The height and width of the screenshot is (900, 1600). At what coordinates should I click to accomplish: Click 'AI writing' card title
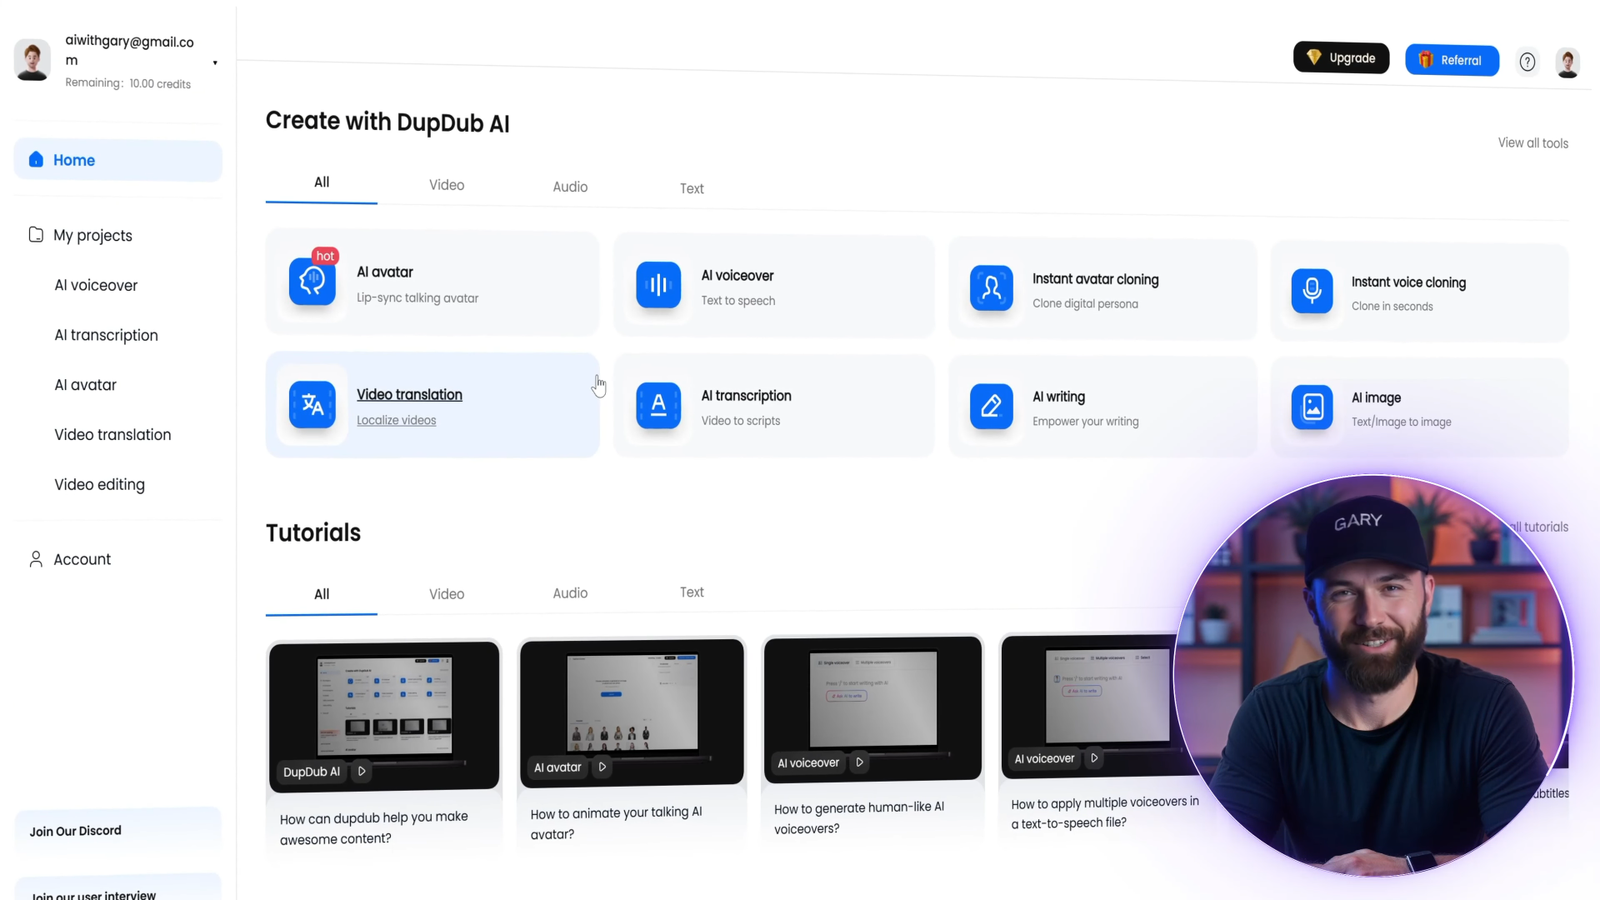point(1058,397)
